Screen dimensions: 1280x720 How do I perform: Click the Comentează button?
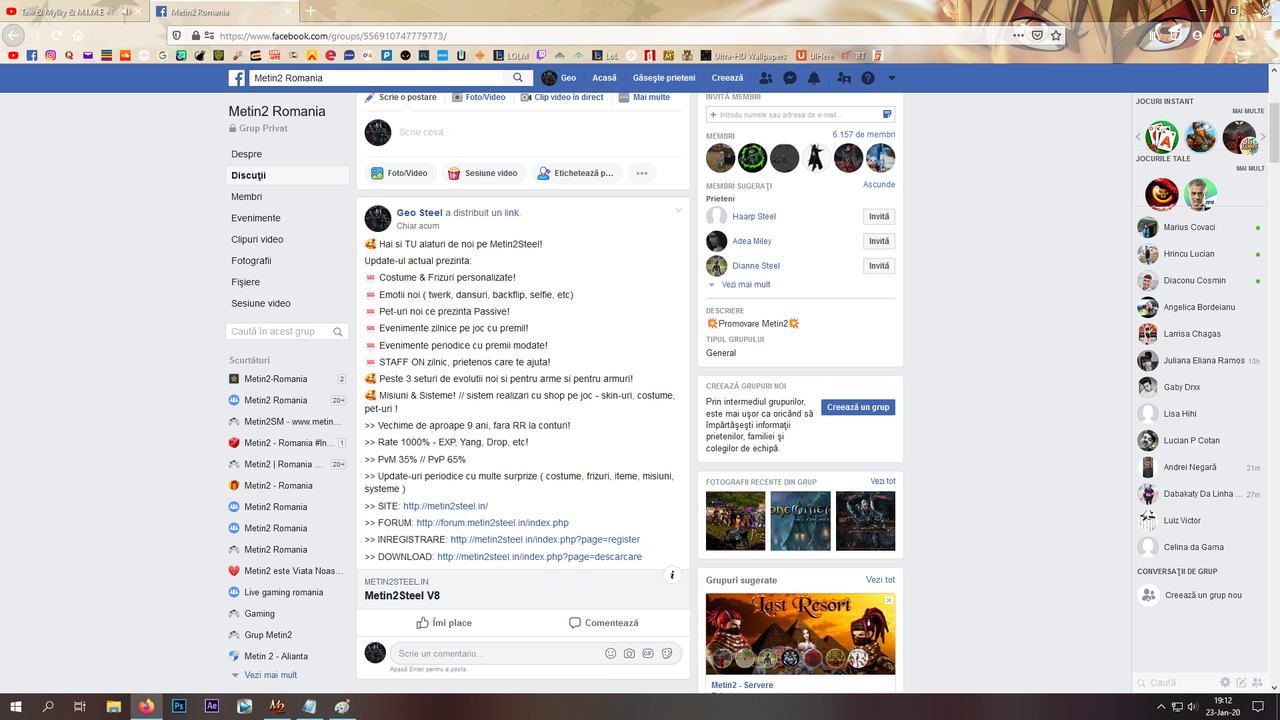603,623
